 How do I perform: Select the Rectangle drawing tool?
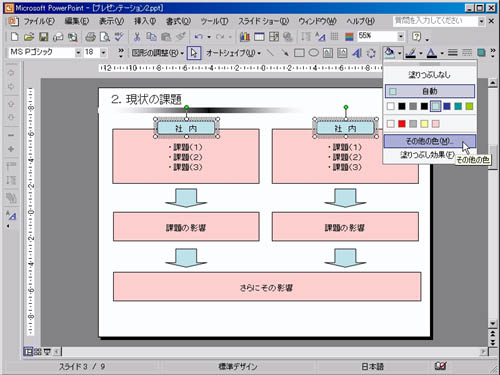point(299,53)
